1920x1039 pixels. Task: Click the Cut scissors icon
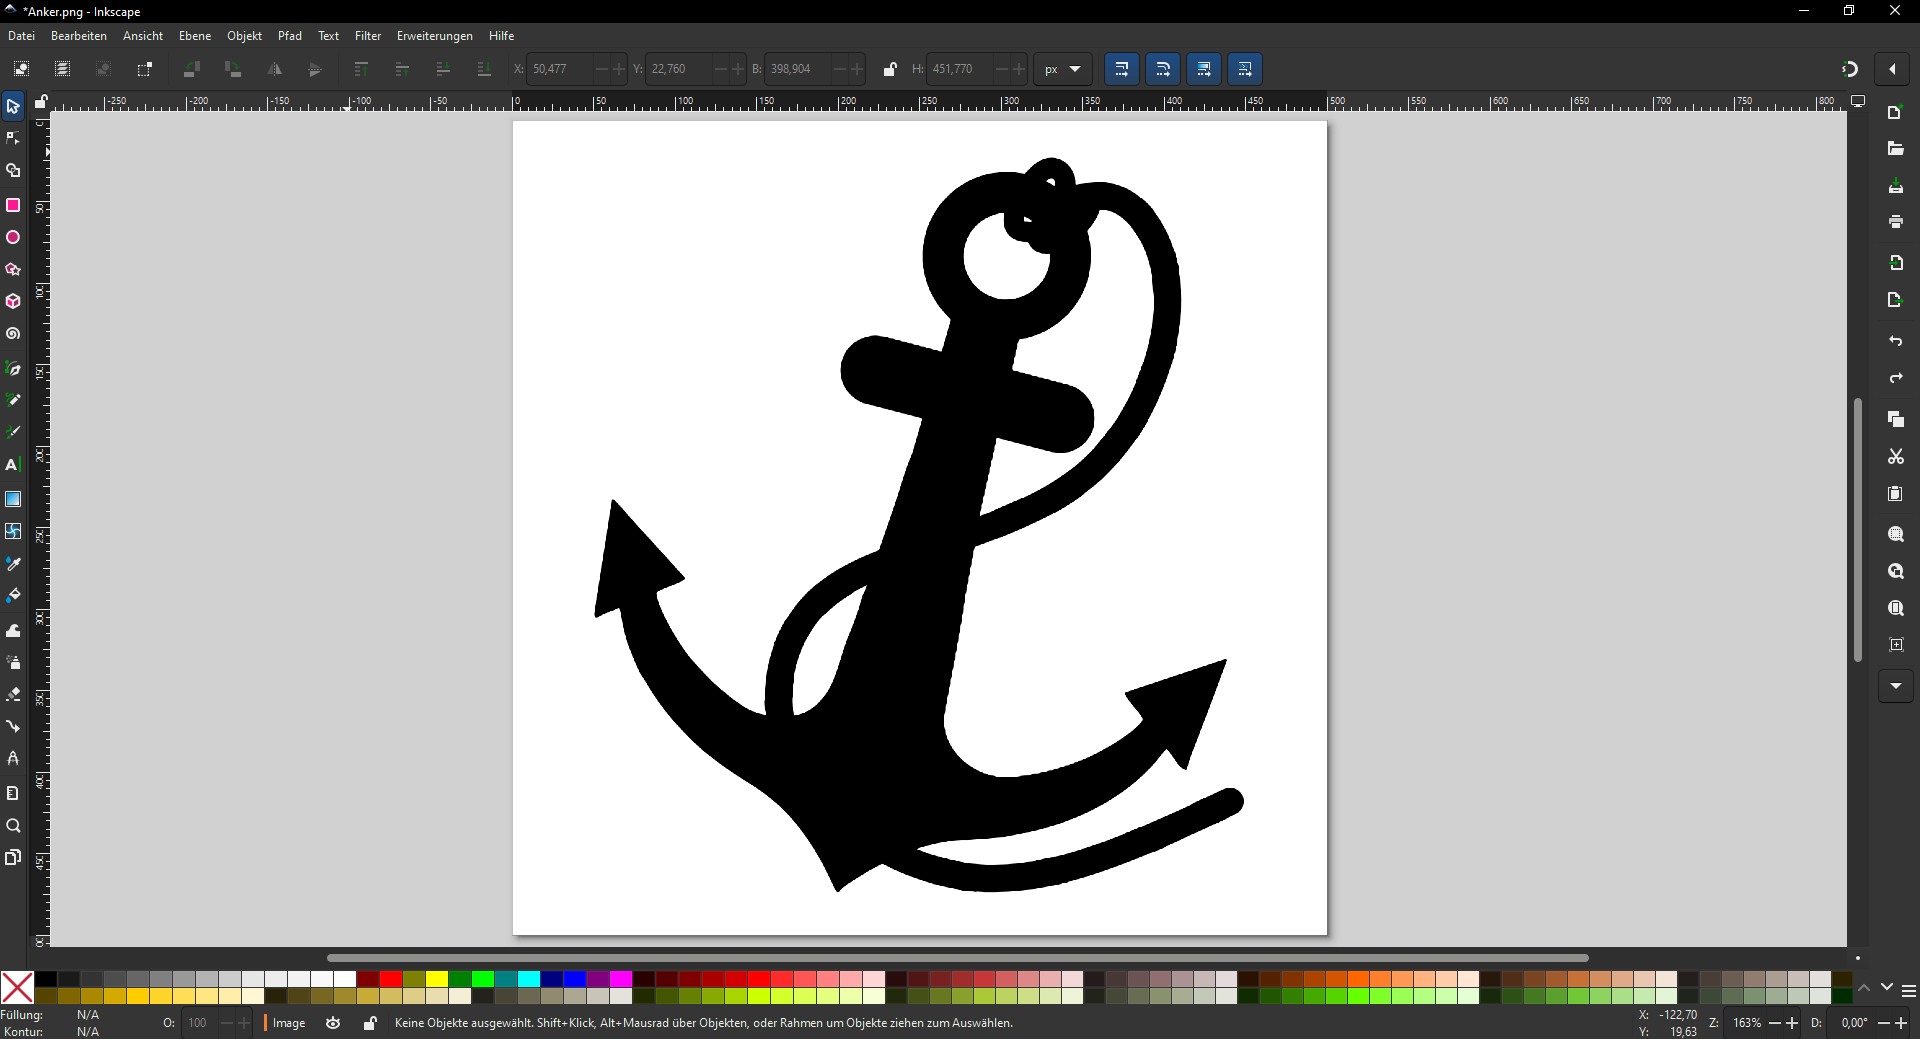click(x=1895, y=457)
